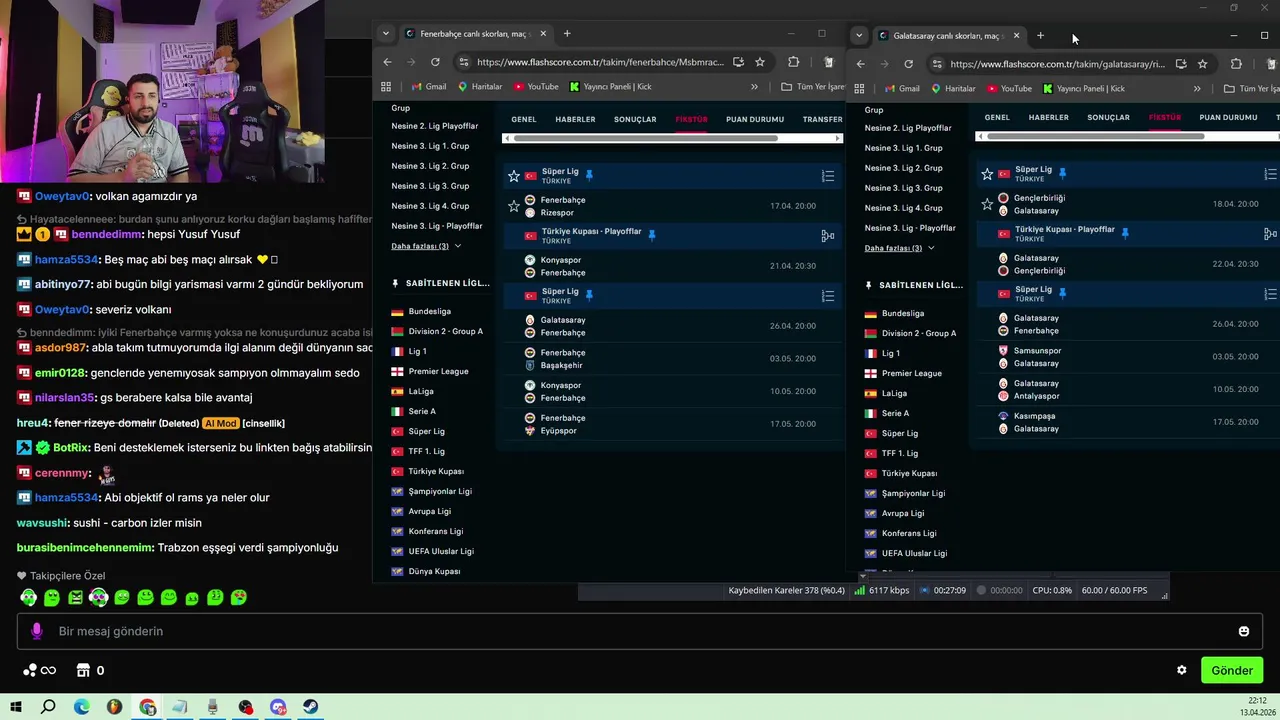This screenshot has width=1280, height=720.
Task: Reload the Fenerbahçe flashscore page
Action: click(435, 62)
